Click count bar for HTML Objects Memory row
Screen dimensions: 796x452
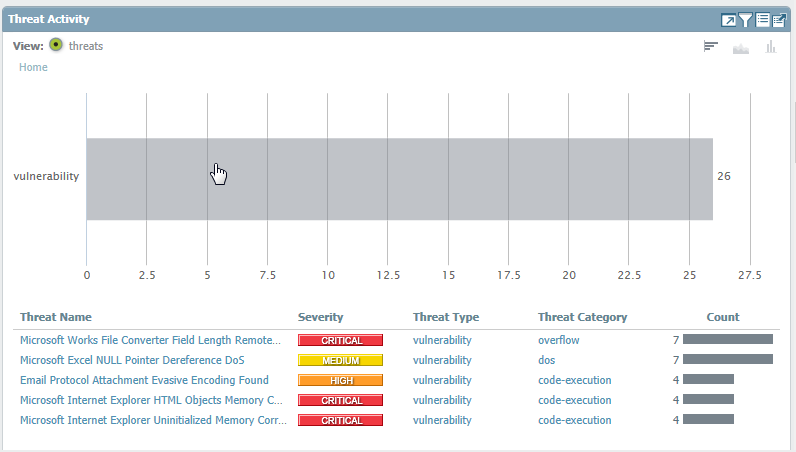pos(708,399)
